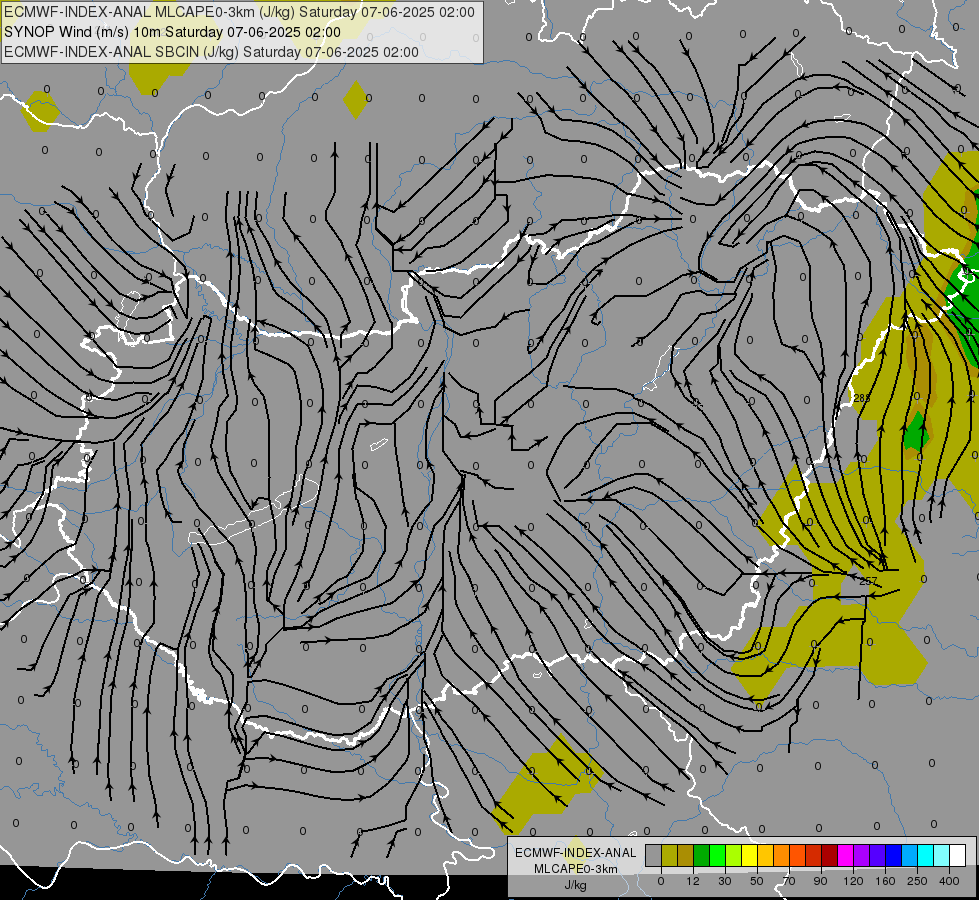Screen dimensions: 979x900
Task: Click the gray swatch in the MLCAPE legend
Action: click(x=654, y=855)
